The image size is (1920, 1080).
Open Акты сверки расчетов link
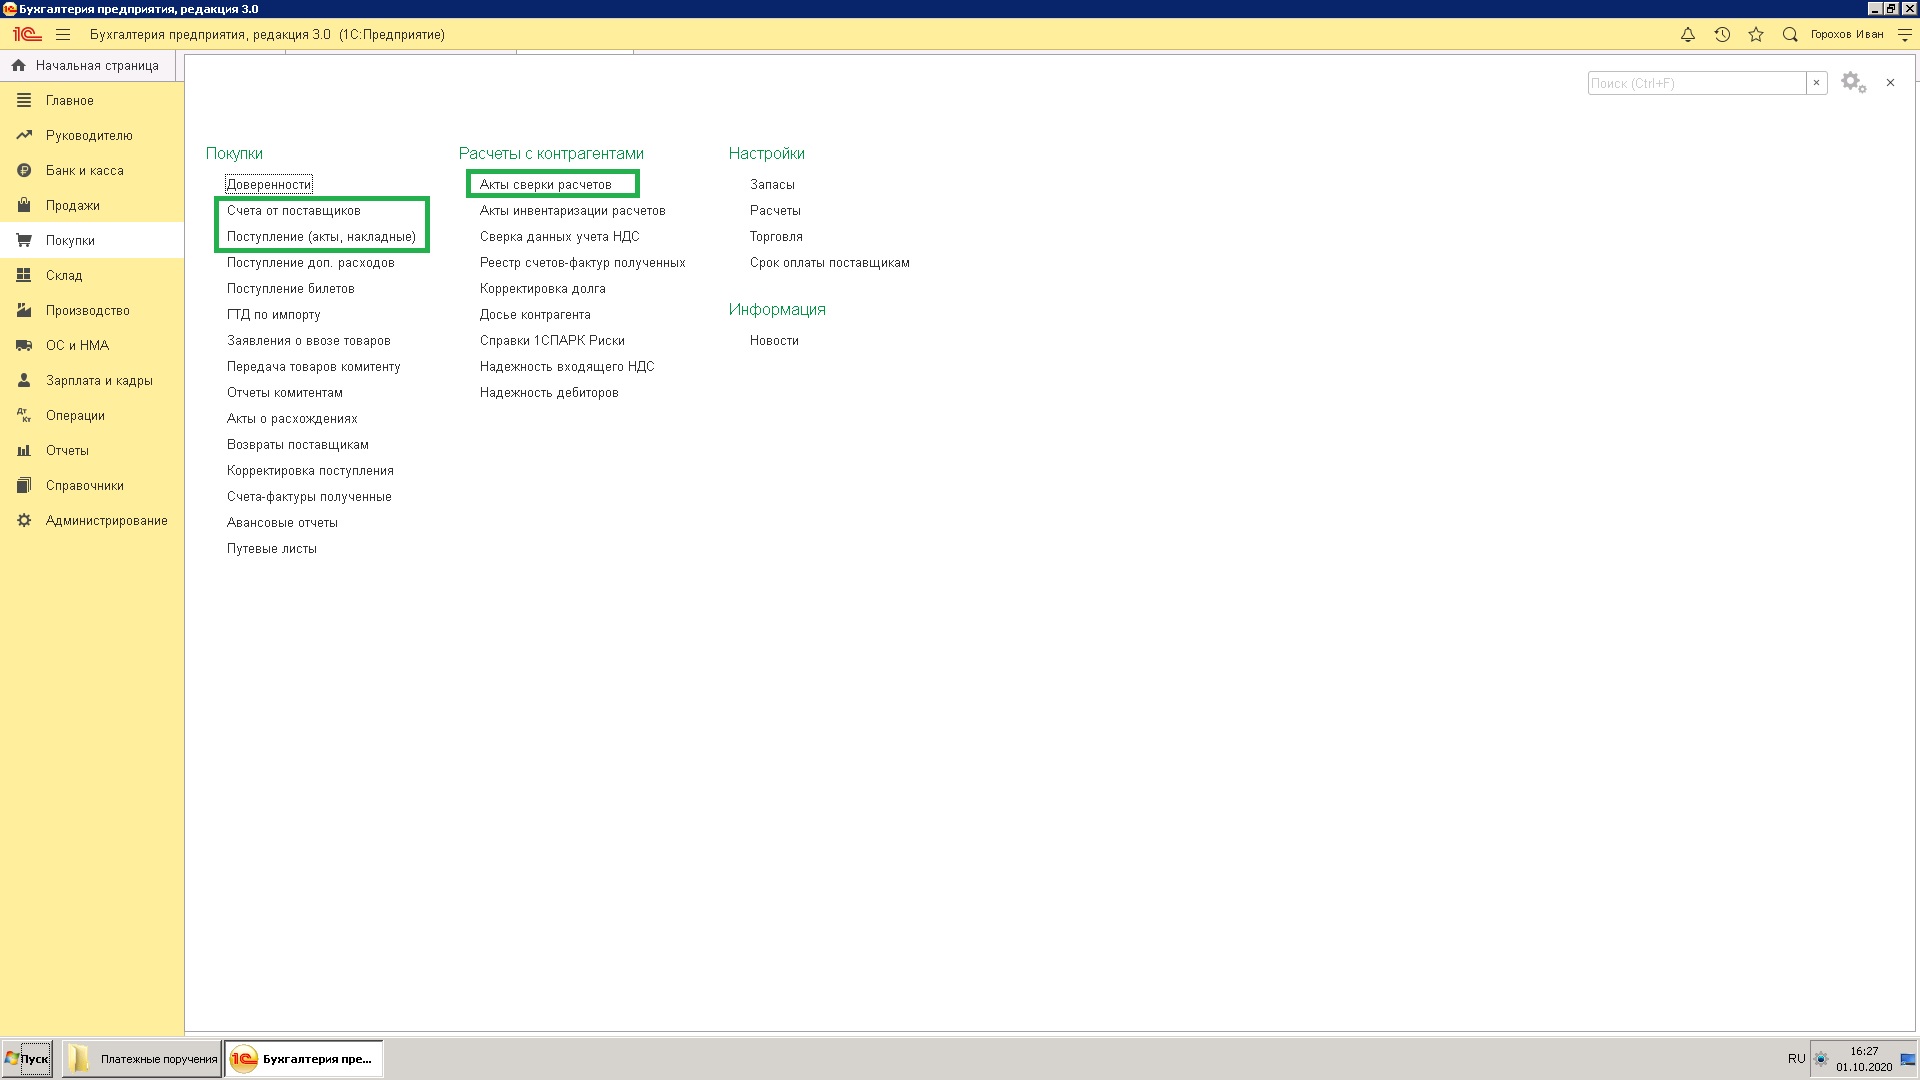coord(545,185)
